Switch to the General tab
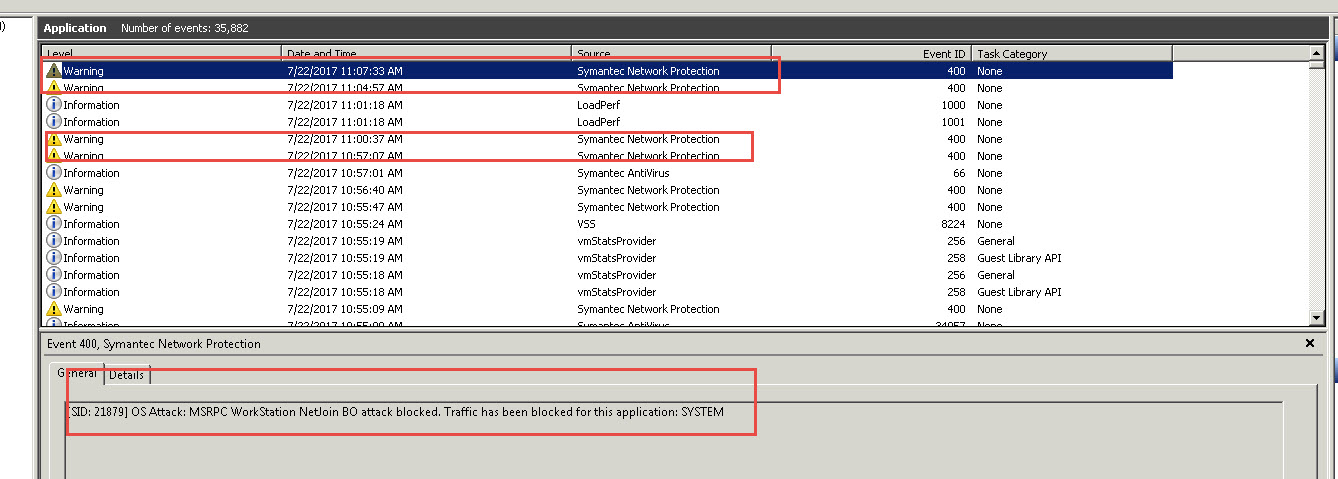Screen dimensions: 1338x479 pyautogui.click(x=77, y=373)
